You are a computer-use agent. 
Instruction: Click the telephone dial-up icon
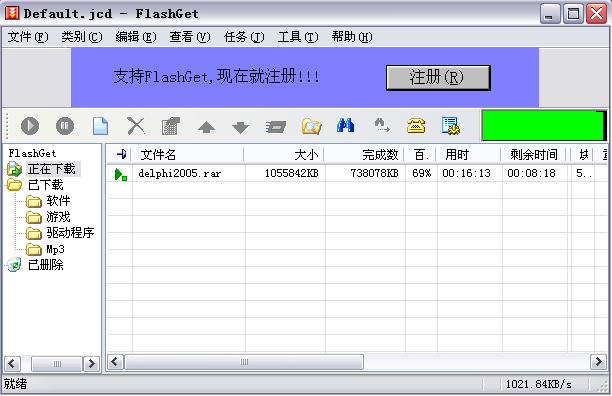click(x=416, y=126)
